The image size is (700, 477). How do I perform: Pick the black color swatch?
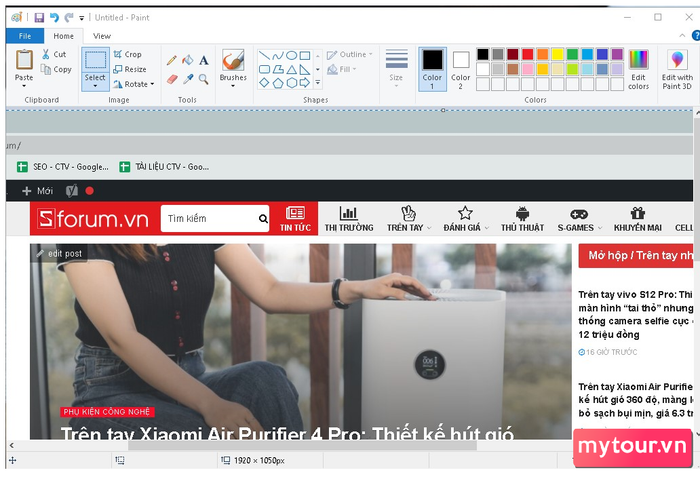(x=483, y=54)
